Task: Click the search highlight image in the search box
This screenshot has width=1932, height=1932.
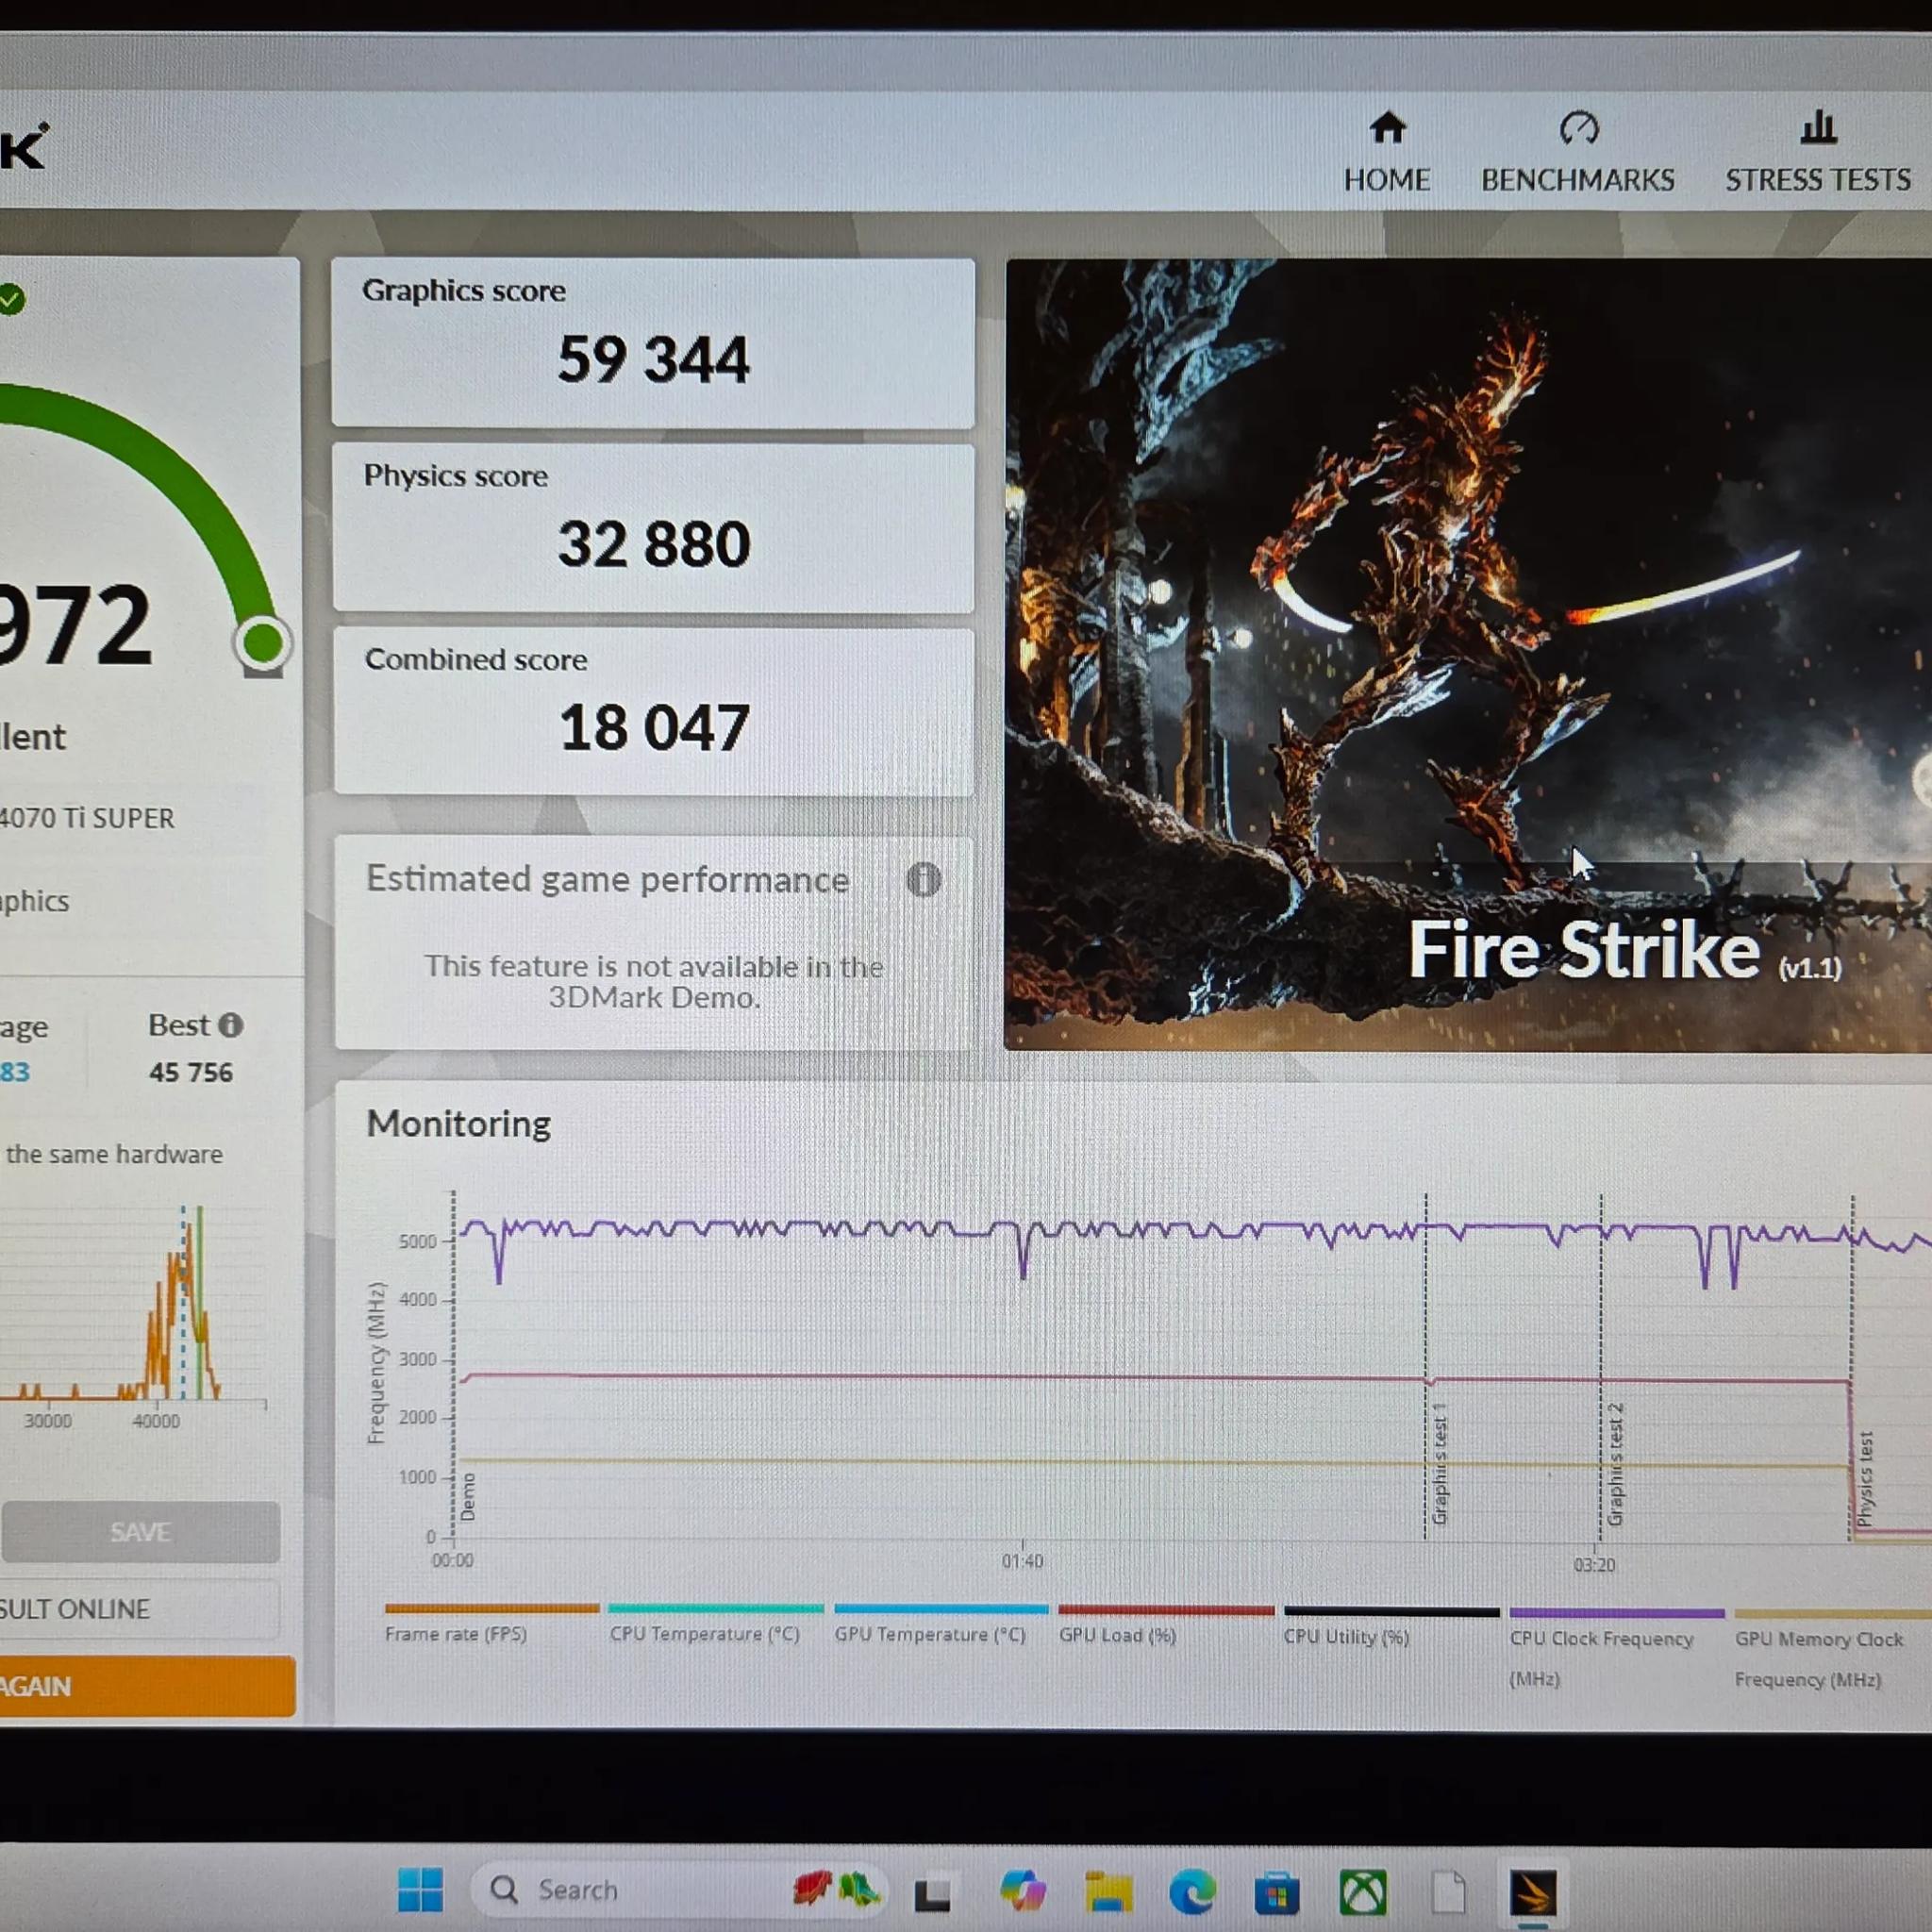Action: click(836, 1889)
